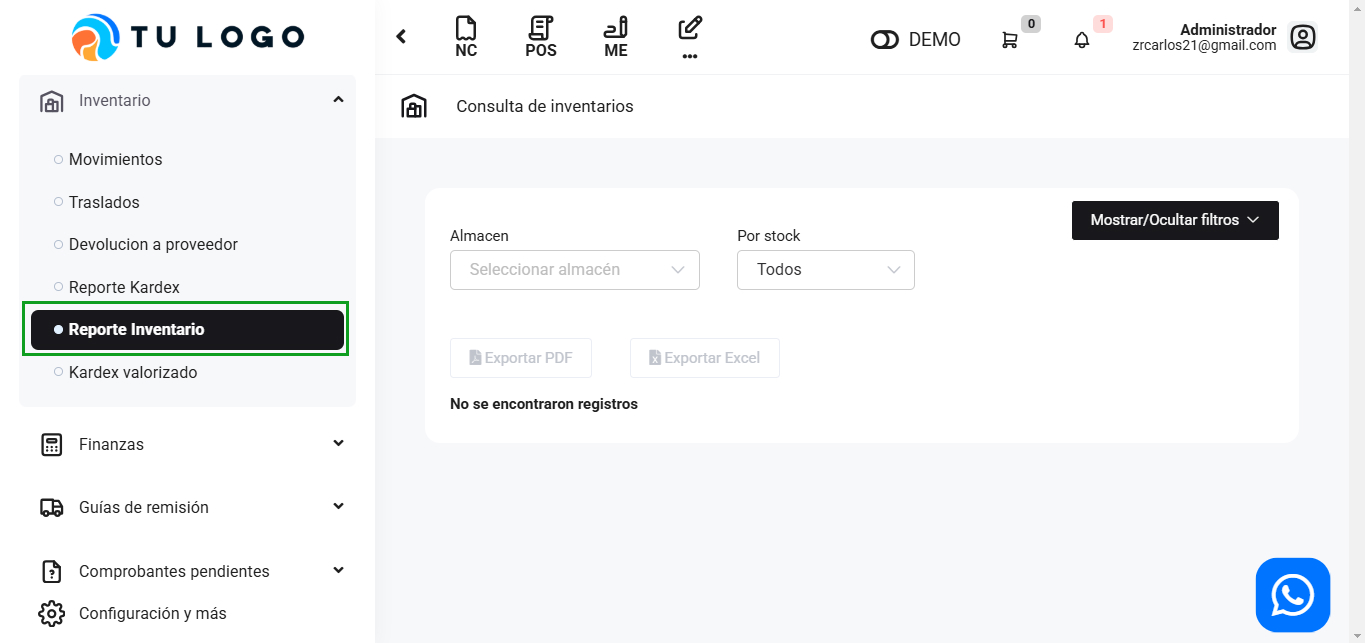Viewport: 1365px width, 643px height.
Task: Expand Guías de remisión menu
Action: 187,507
